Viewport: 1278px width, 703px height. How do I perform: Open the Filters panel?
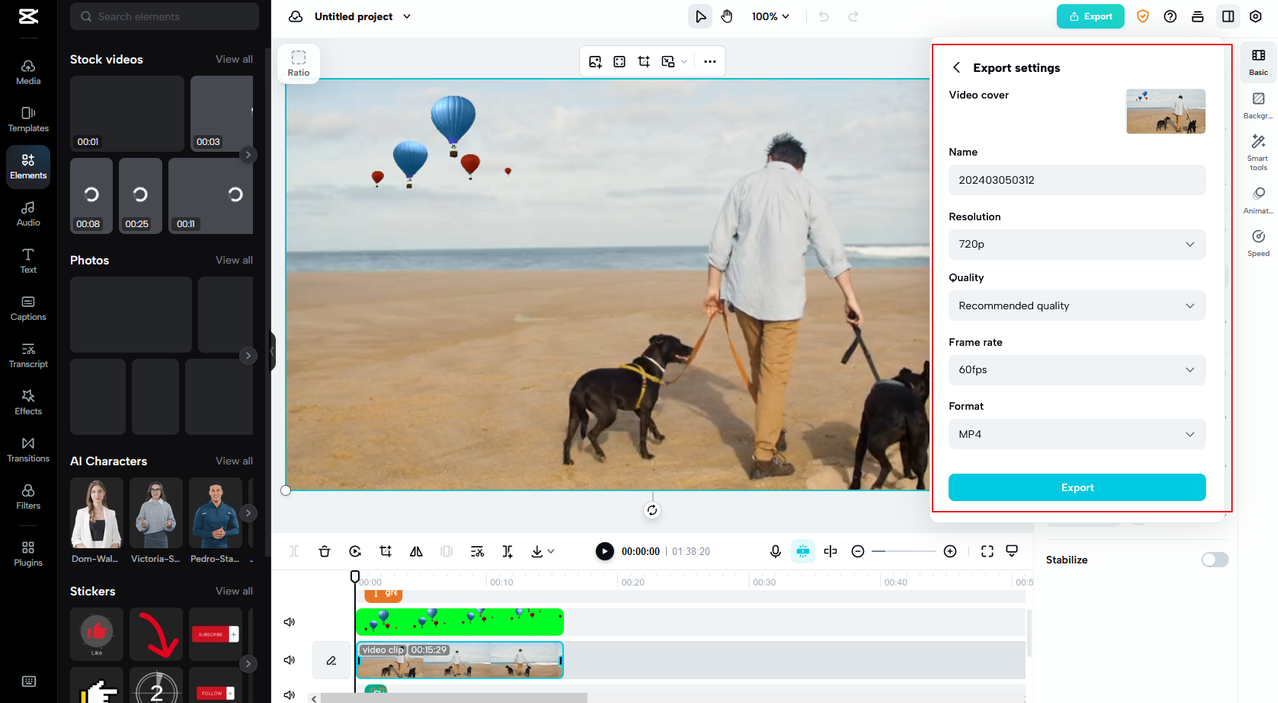pyautogui.click(x=28, y=496)
